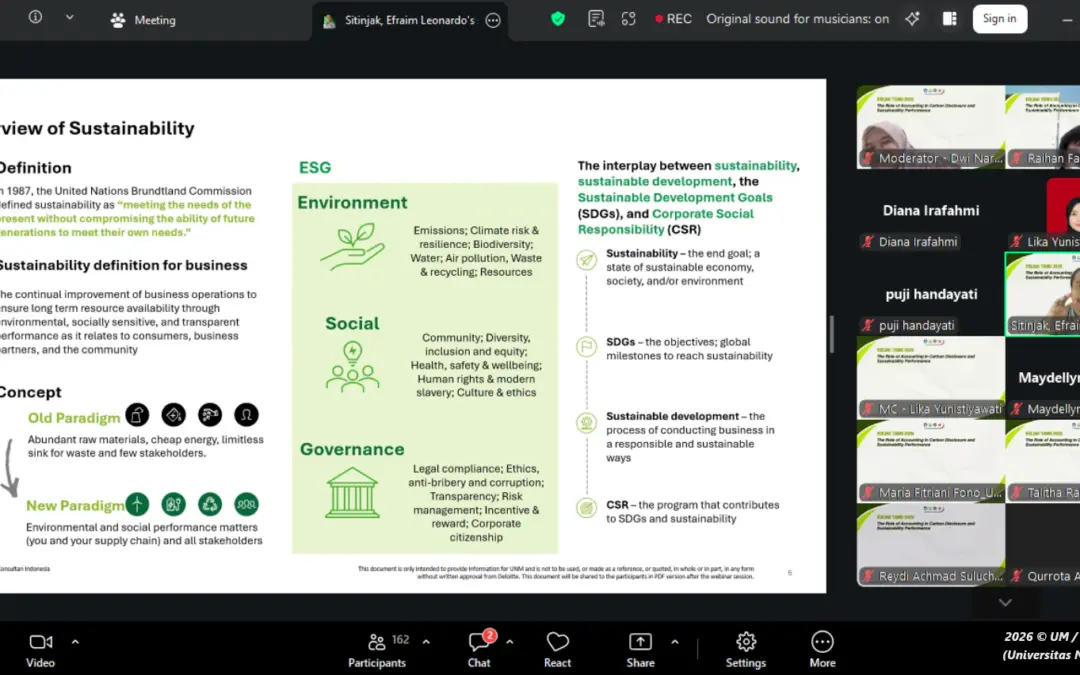Open the Meeting tab
Viewport: 1080px width, 675px height.
[x=143, y=20]
